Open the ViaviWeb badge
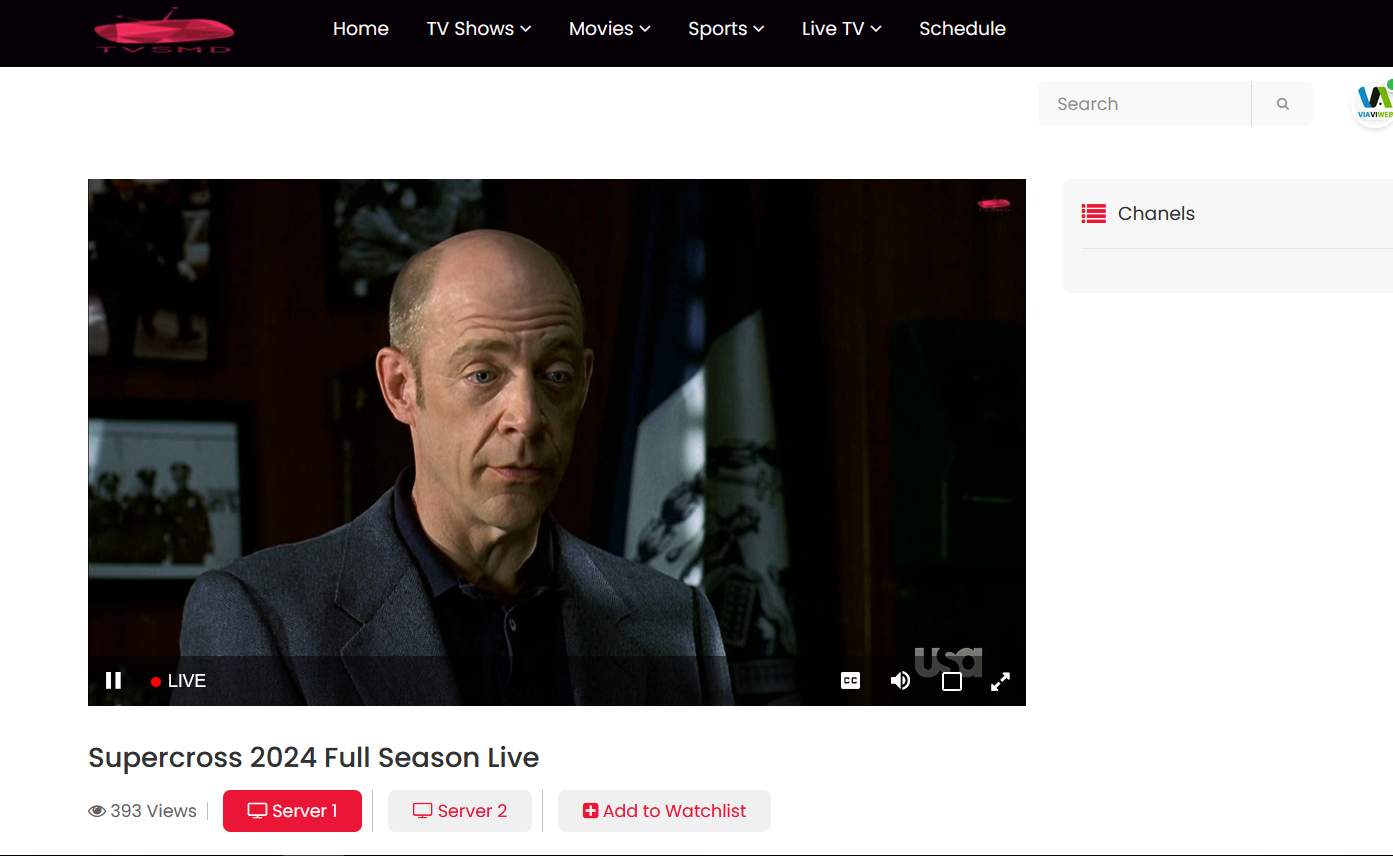Viewport: 1393px width, 856px height. (1374, 104)
